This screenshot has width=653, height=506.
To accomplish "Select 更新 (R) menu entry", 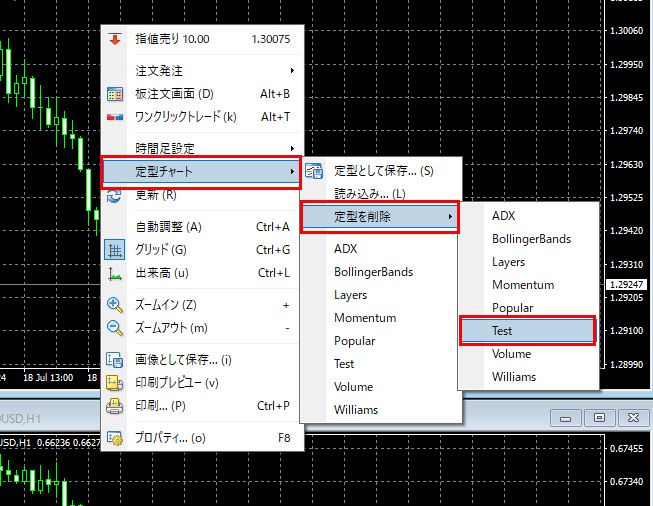I will (202, 195).
